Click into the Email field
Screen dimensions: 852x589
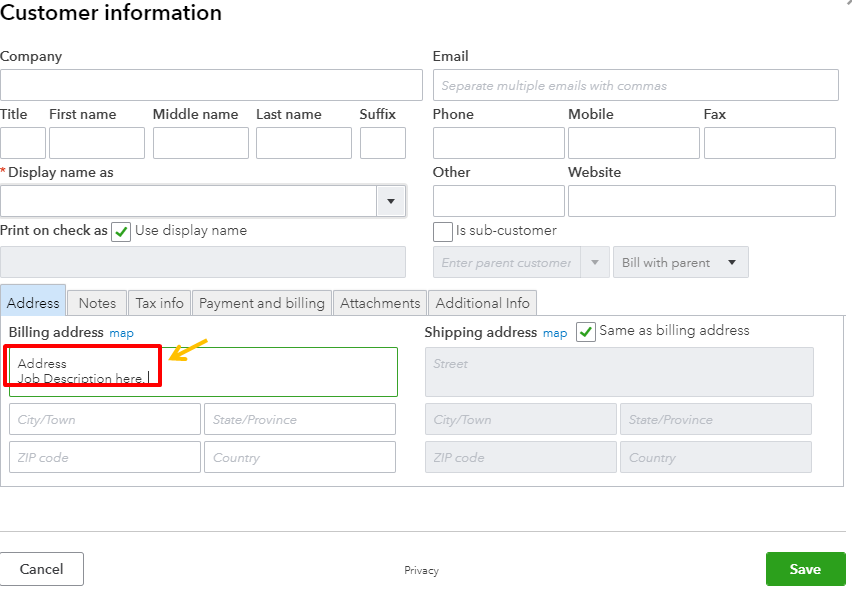(635, 85)
